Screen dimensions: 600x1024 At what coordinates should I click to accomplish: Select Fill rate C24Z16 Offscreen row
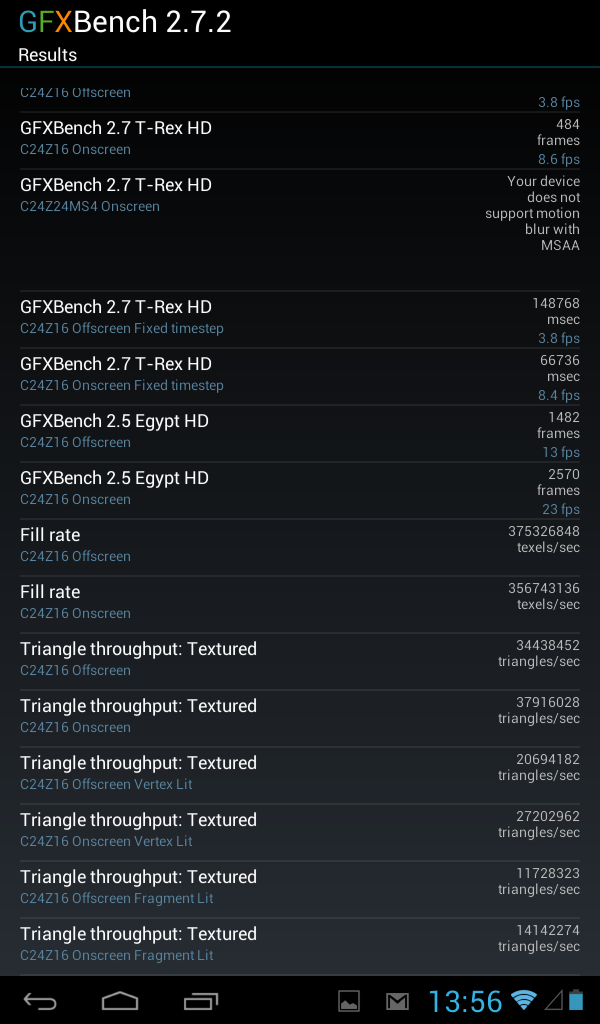click(300, 547)
